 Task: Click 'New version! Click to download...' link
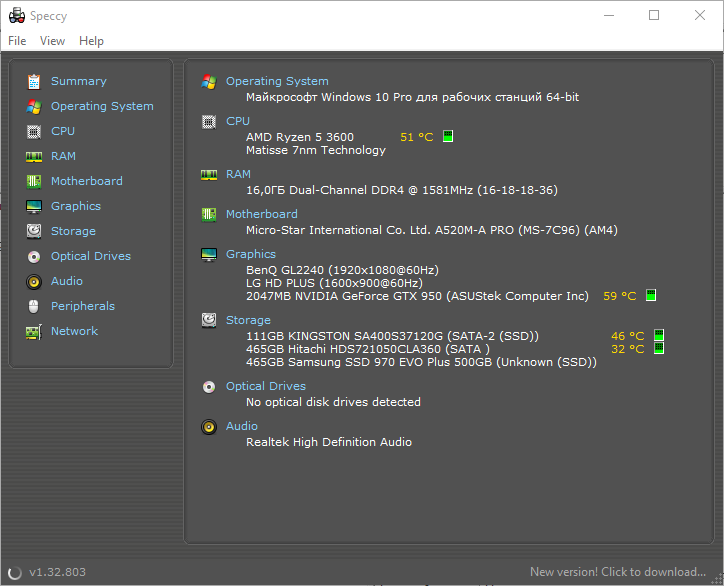pos(618,572)
